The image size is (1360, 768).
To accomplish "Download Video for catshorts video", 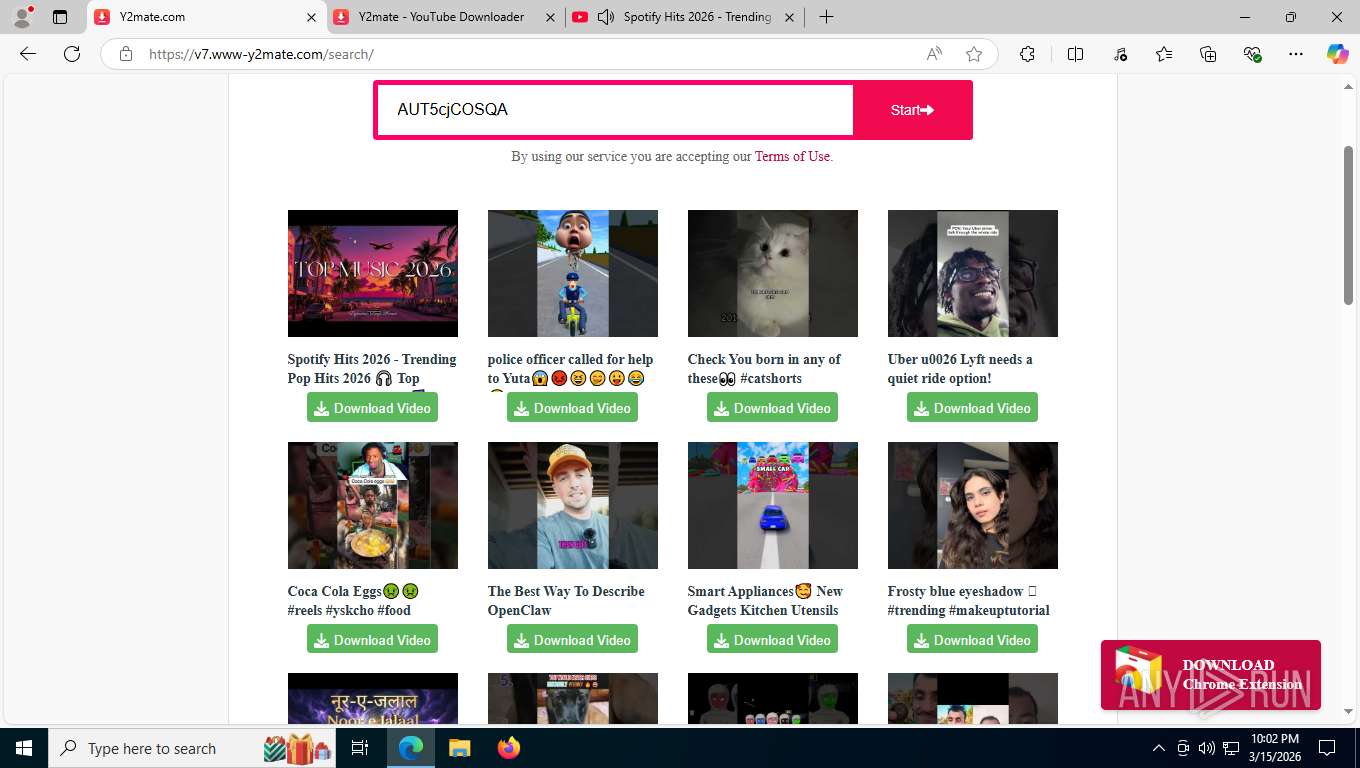I will pos(772,408).
